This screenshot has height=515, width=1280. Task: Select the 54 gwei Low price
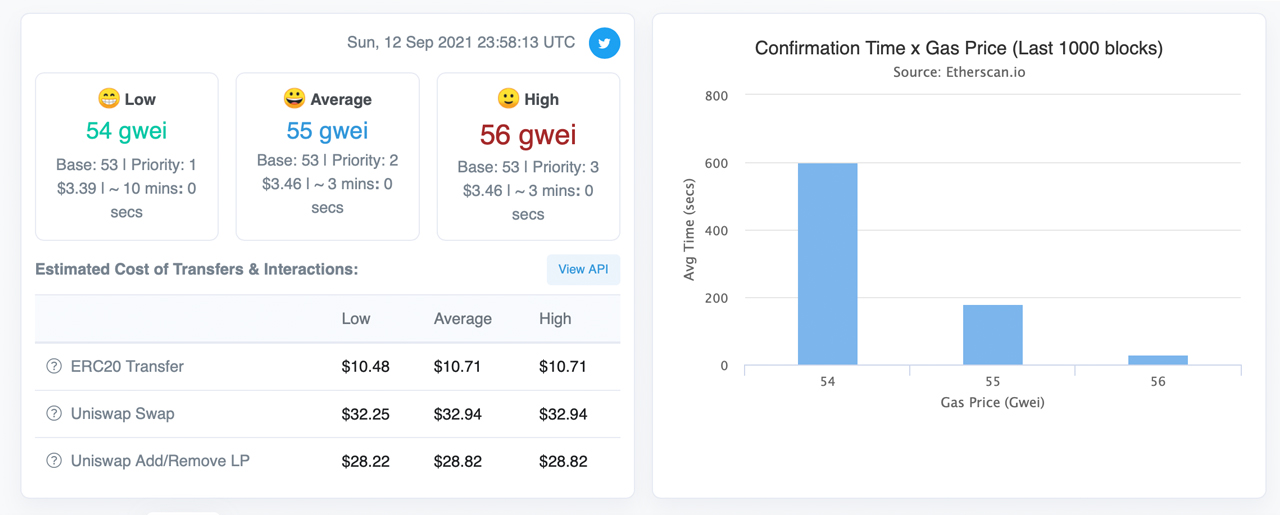coord(126,130)
